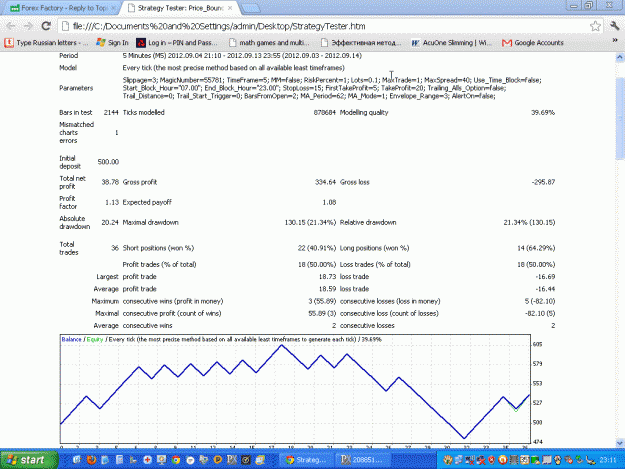This screenshot has height=469, width=625.
Task: Expand the bookmarks overflow chevron
Action: coord(615,41)
